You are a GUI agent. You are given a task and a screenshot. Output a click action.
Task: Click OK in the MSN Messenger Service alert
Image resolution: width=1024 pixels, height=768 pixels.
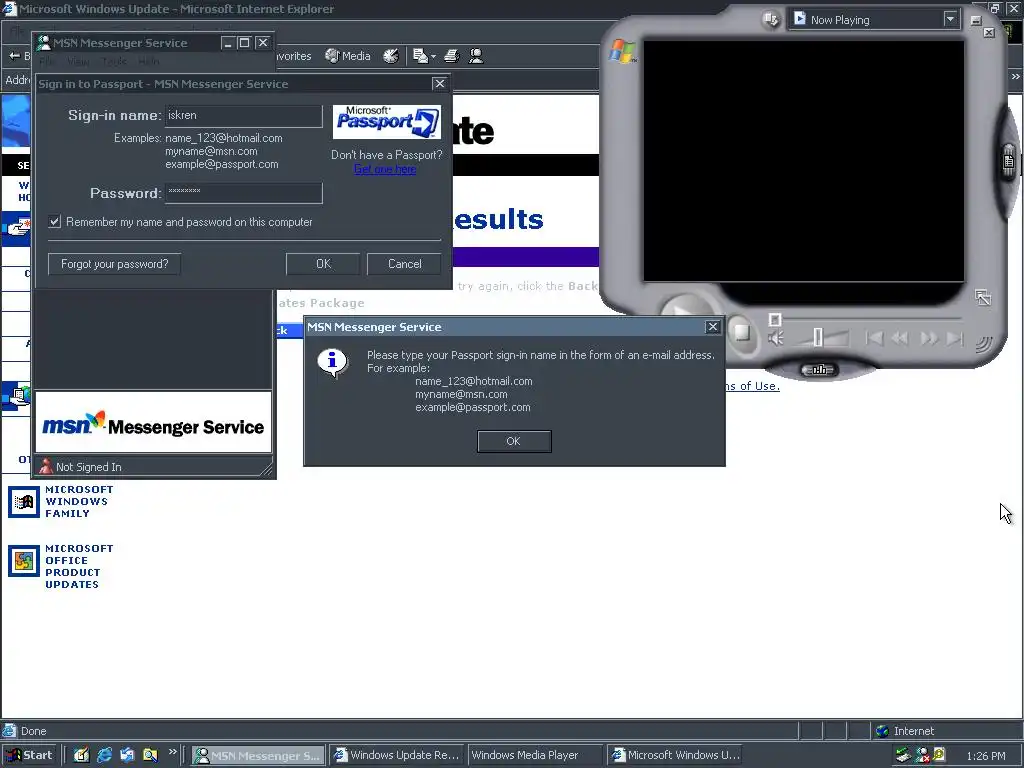point(514,441)
